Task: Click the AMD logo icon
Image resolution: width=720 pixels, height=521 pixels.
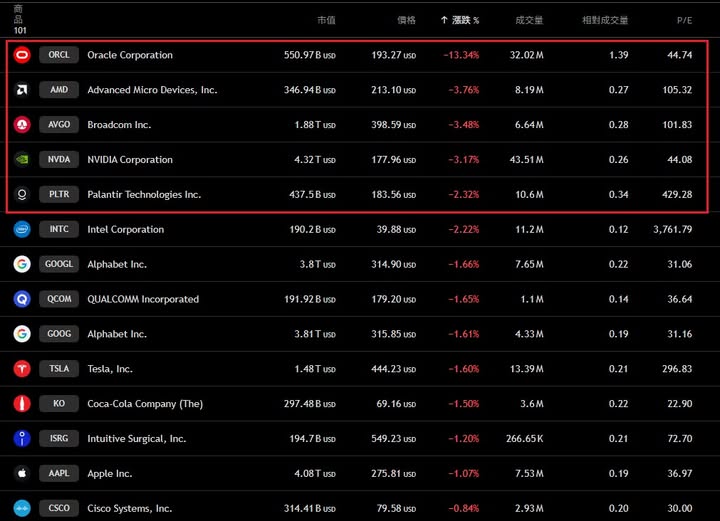Action: pyautogui.click(x=22, y=90)
